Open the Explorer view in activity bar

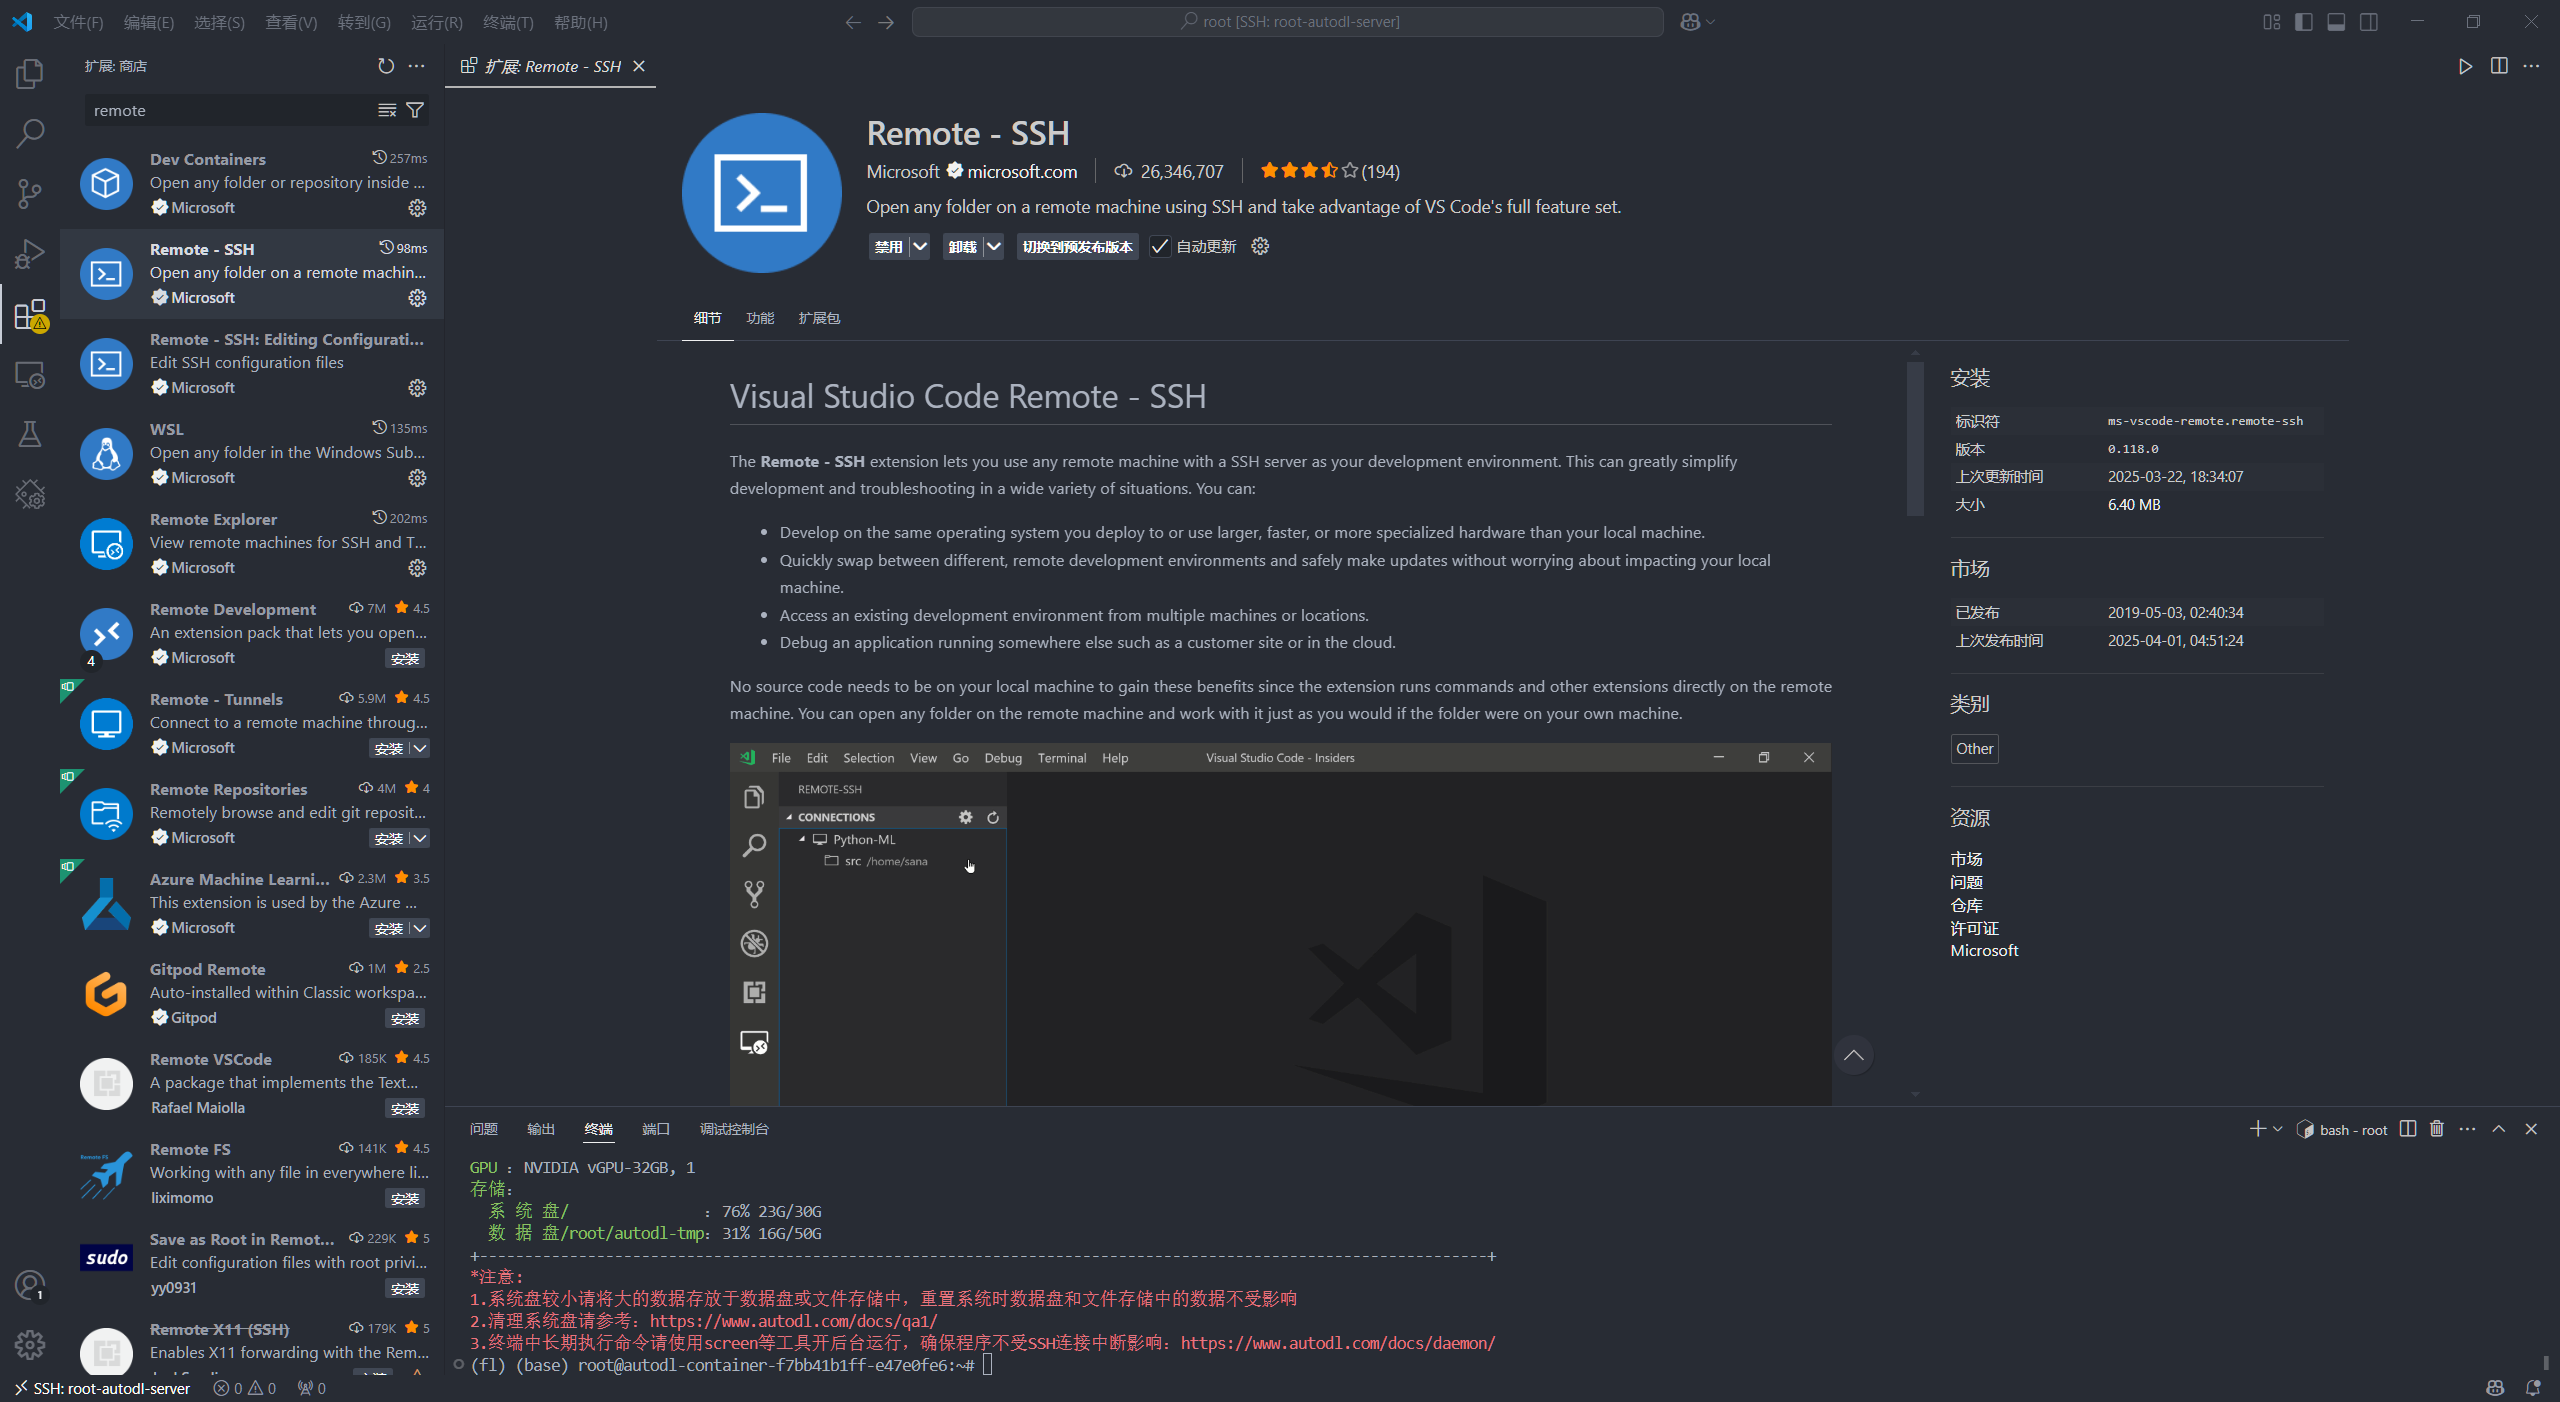point(30,74)
